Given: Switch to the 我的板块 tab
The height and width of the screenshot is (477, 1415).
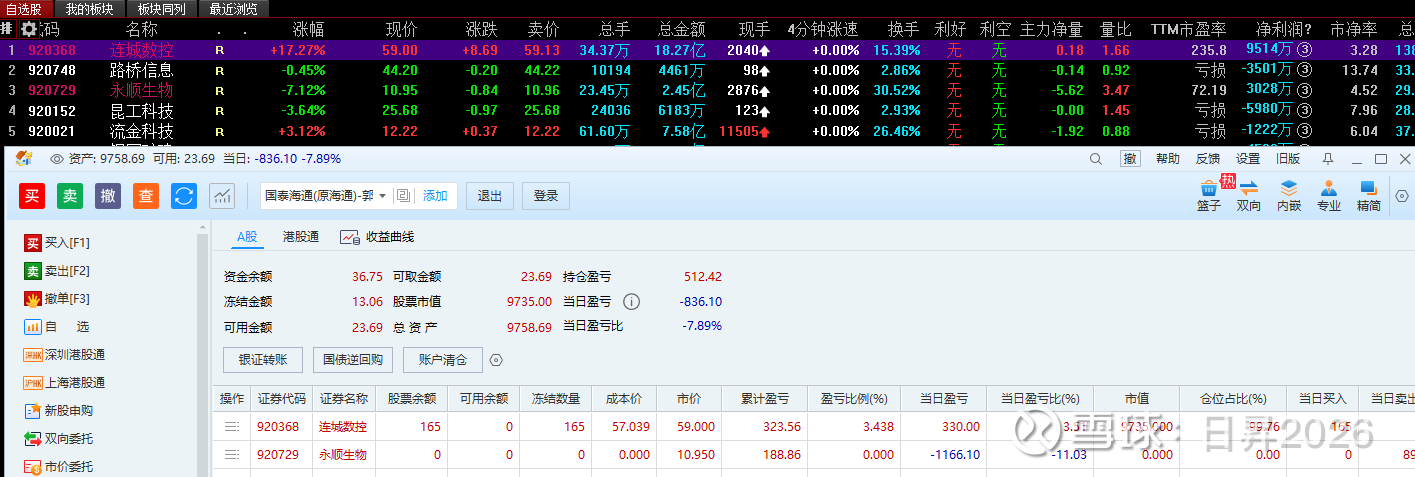Looking at the screenshot, I should tap(89, 9).
